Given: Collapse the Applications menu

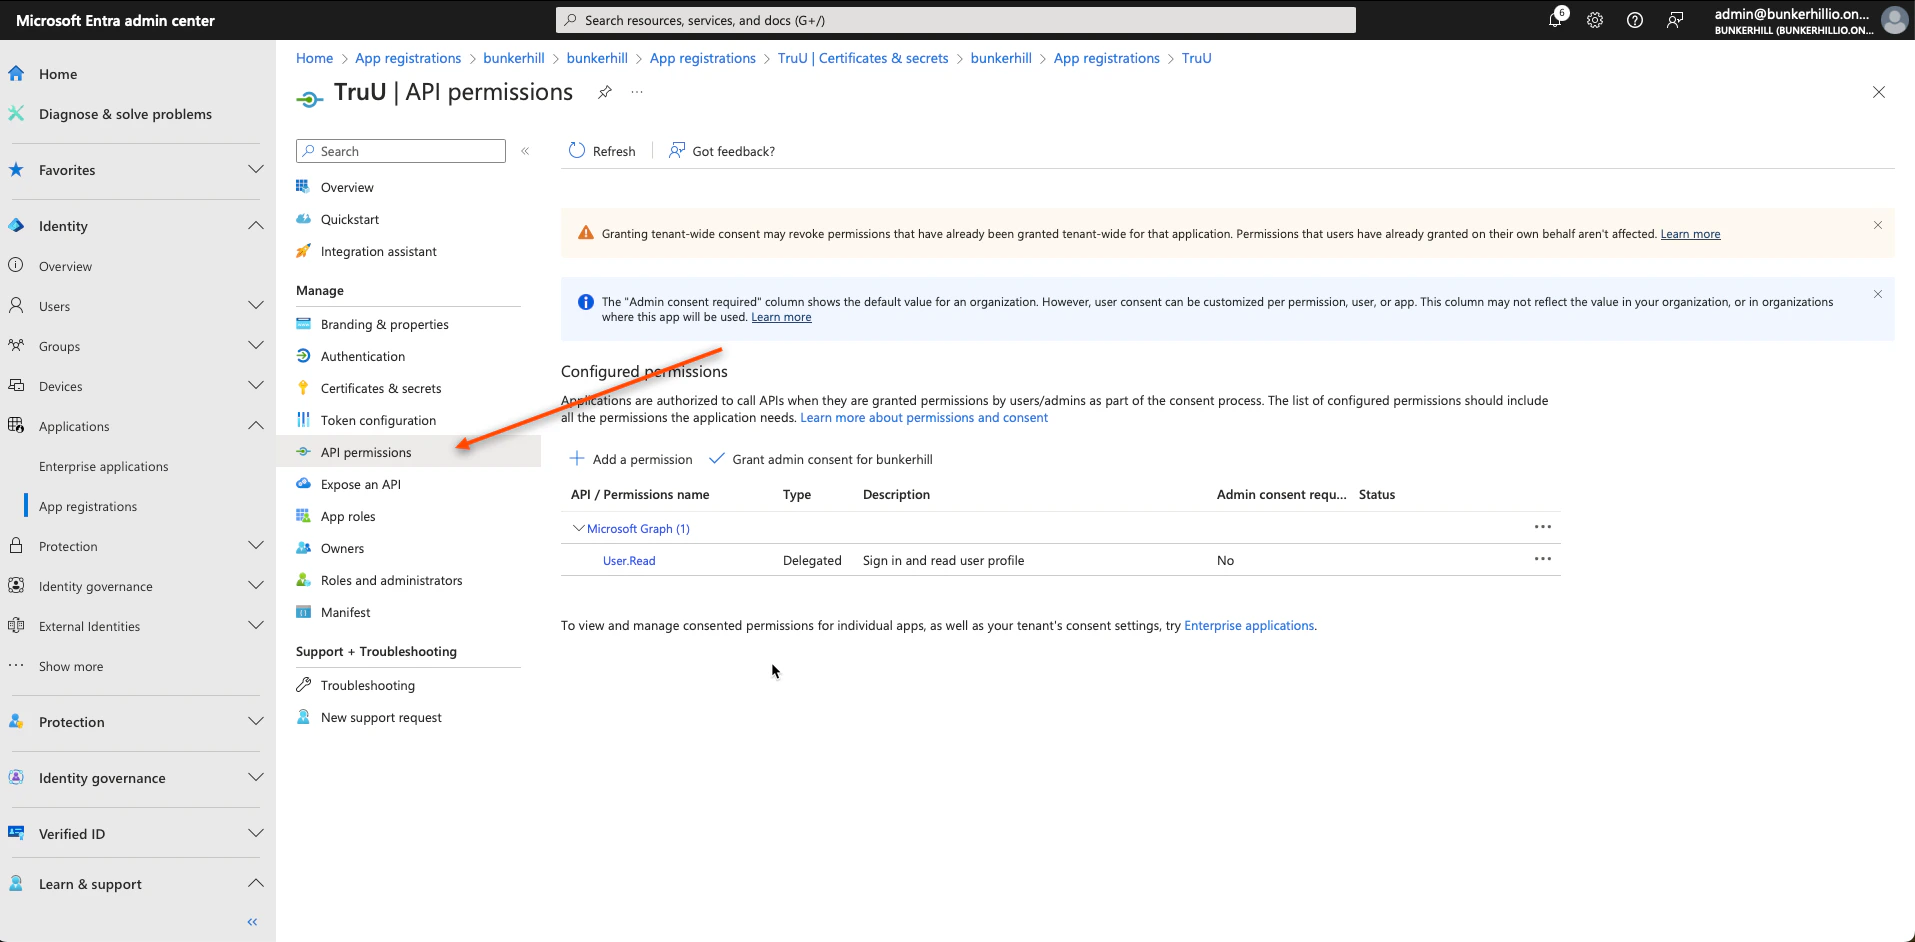Looking at the screenshot, I should (x=256, y=426).
